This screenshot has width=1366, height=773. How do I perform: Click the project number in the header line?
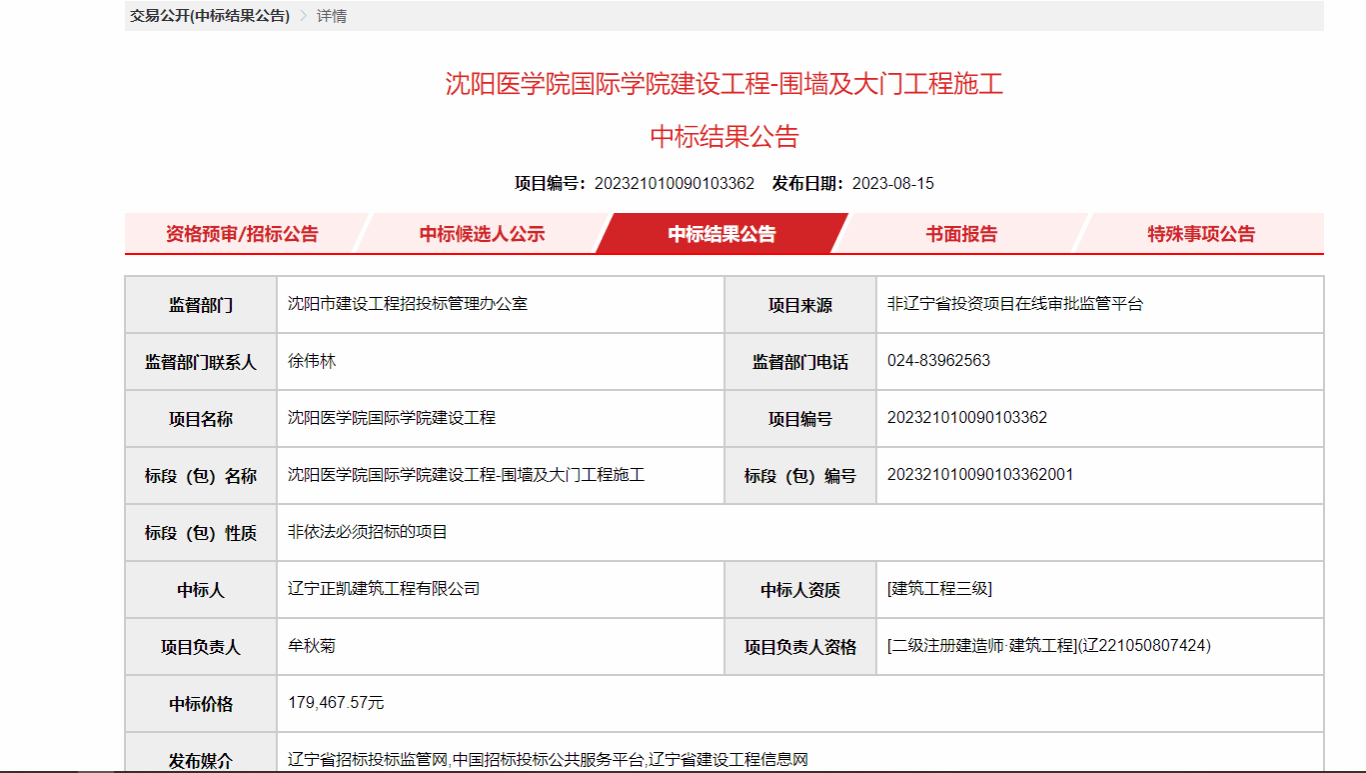click(x=674, y=183)
